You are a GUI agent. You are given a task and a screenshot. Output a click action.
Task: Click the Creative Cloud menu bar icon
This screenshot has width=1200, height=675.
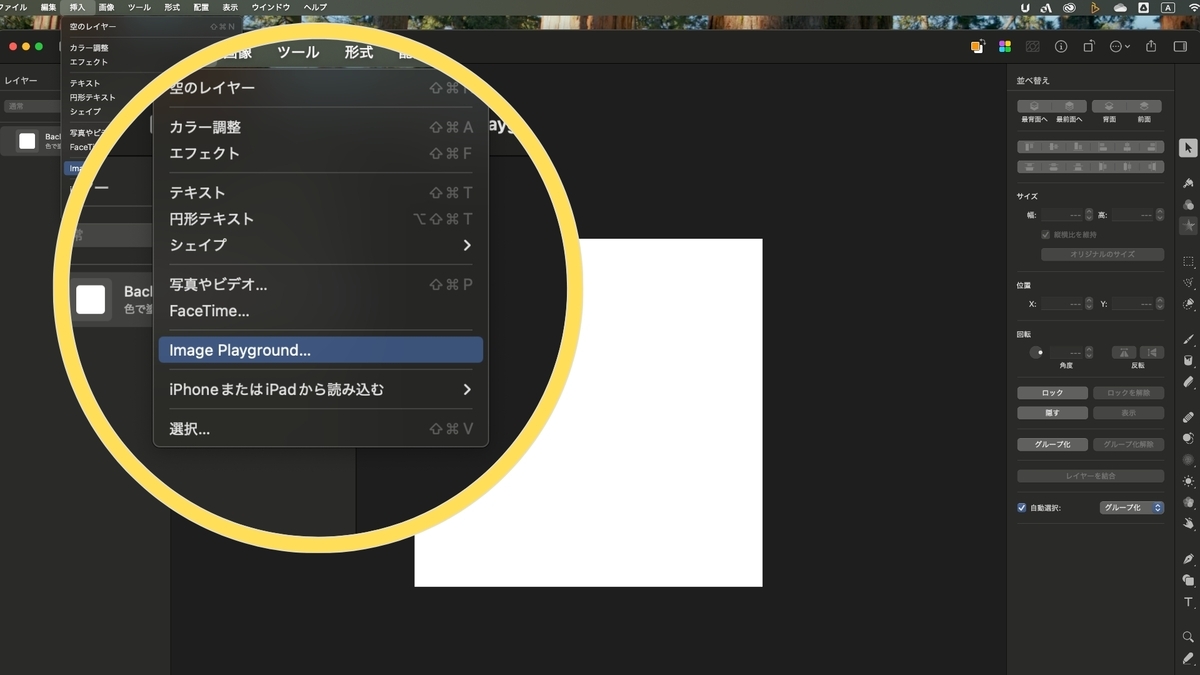point(1070,7)
